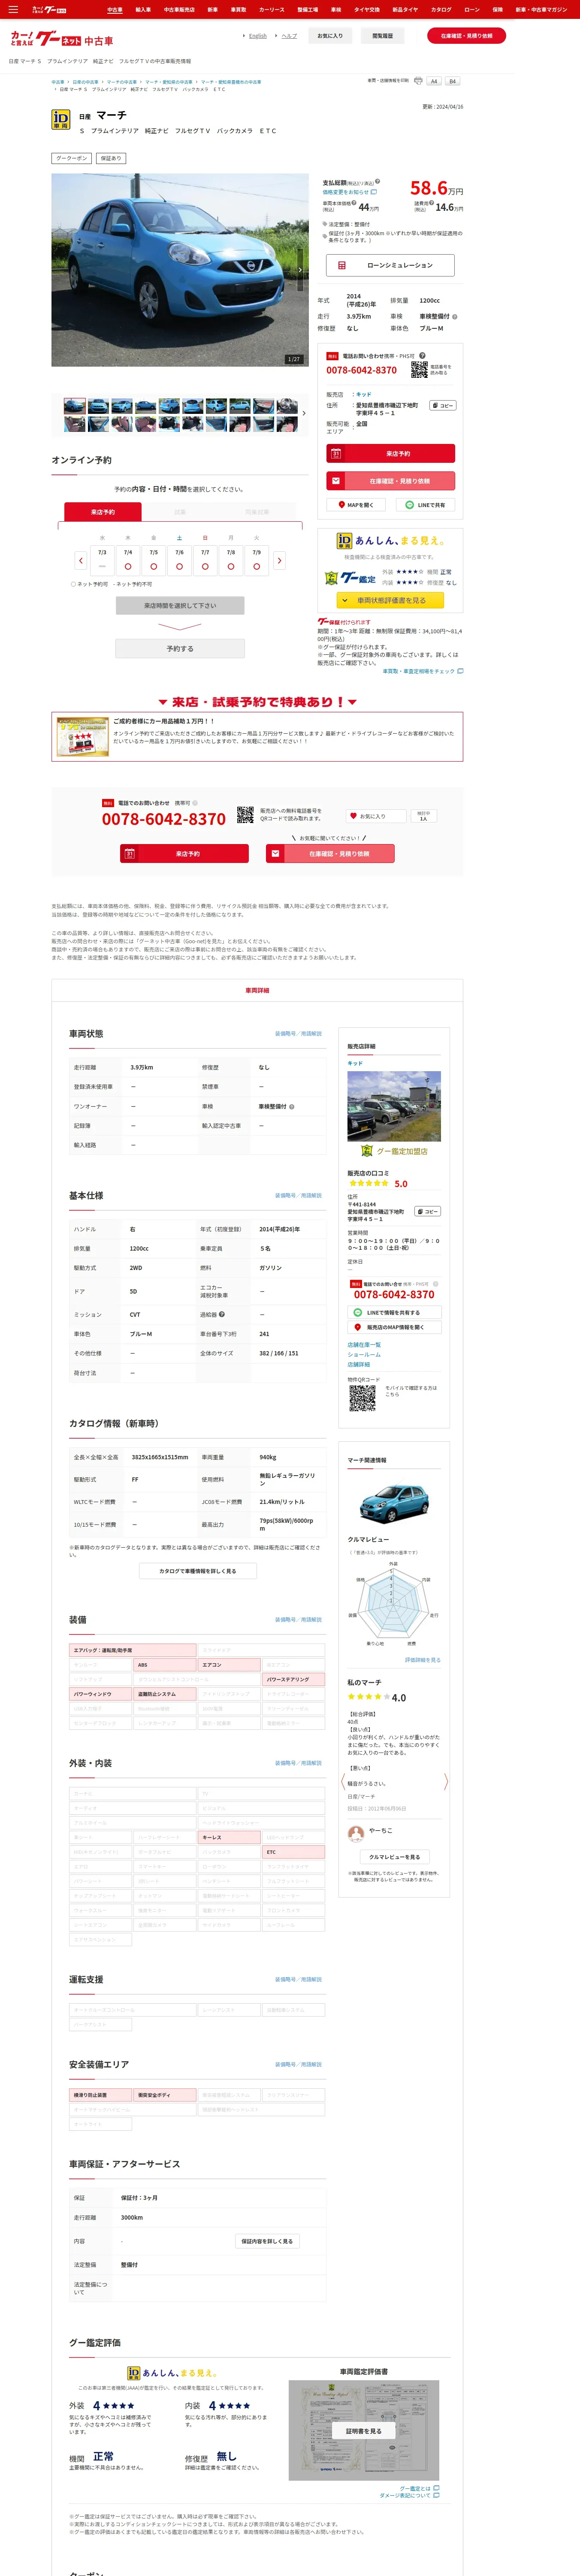
Task: Click the main blue March car photo
Action: point(180,270)
